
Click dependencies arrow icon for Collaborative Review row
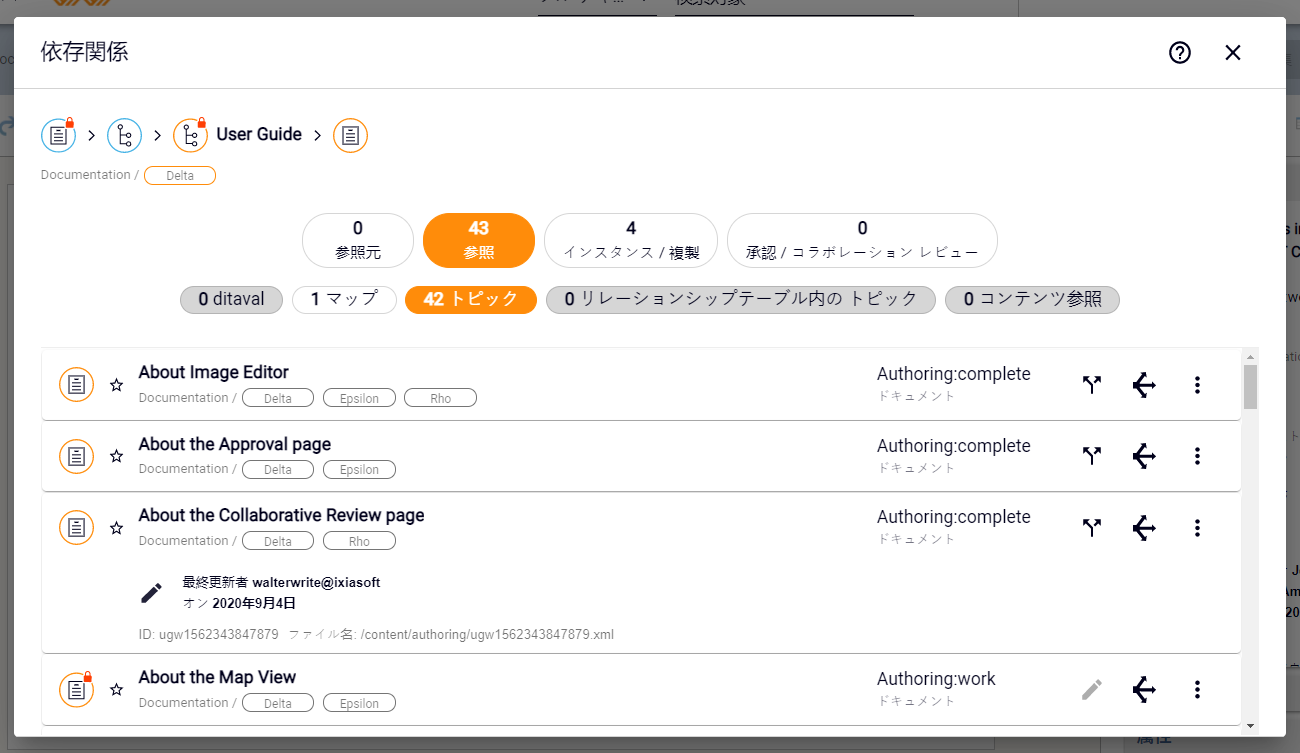point(1144,528)
